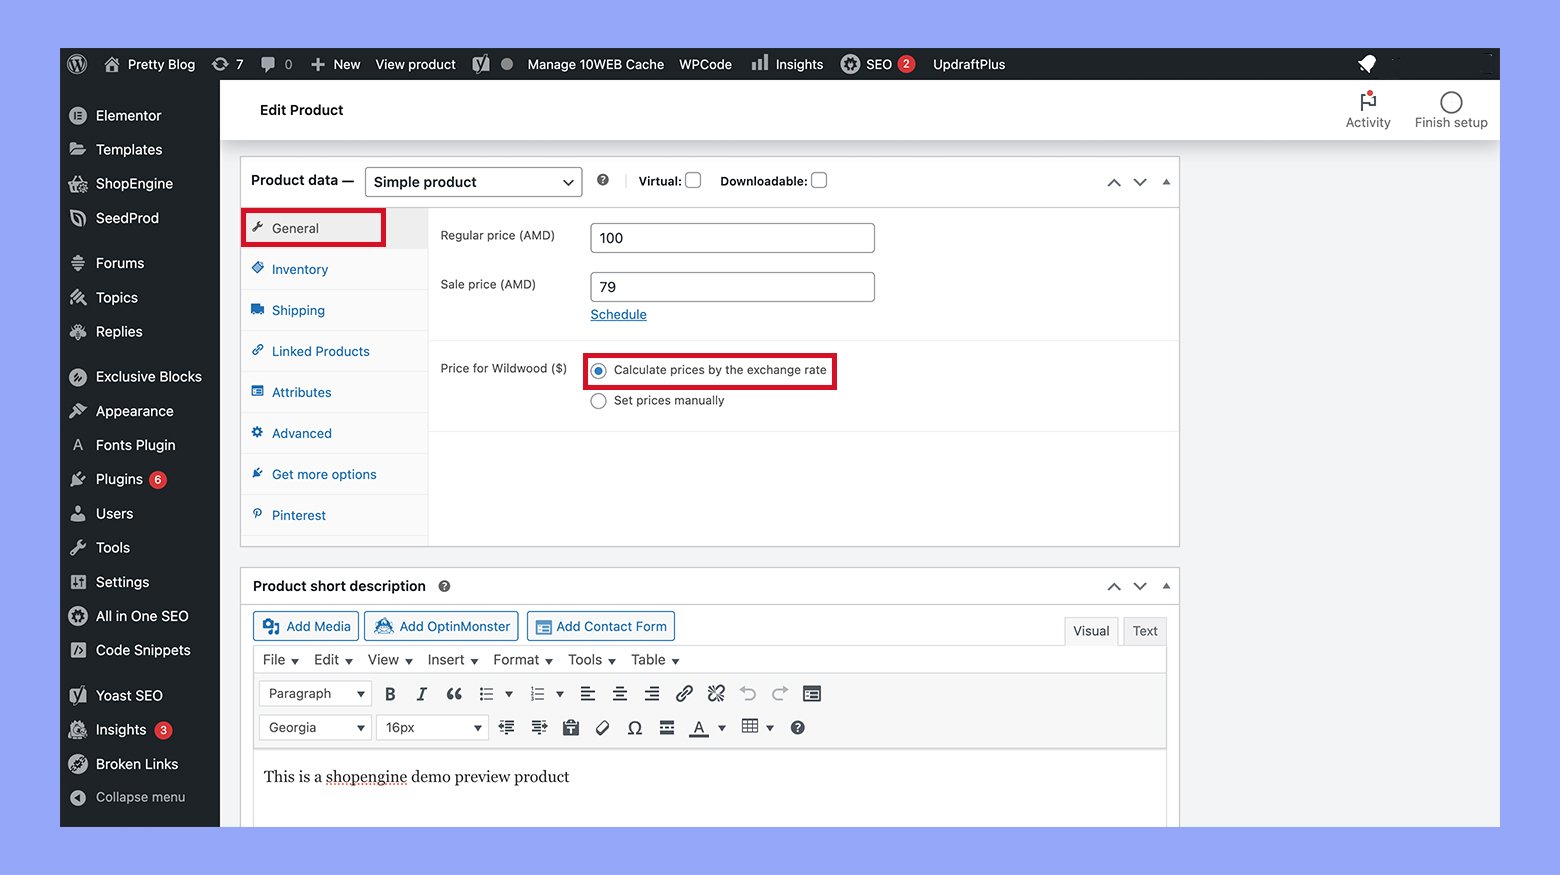Open the Simple product type dropdown
The height and width of the screenshot is (875, 1560).
473,182
